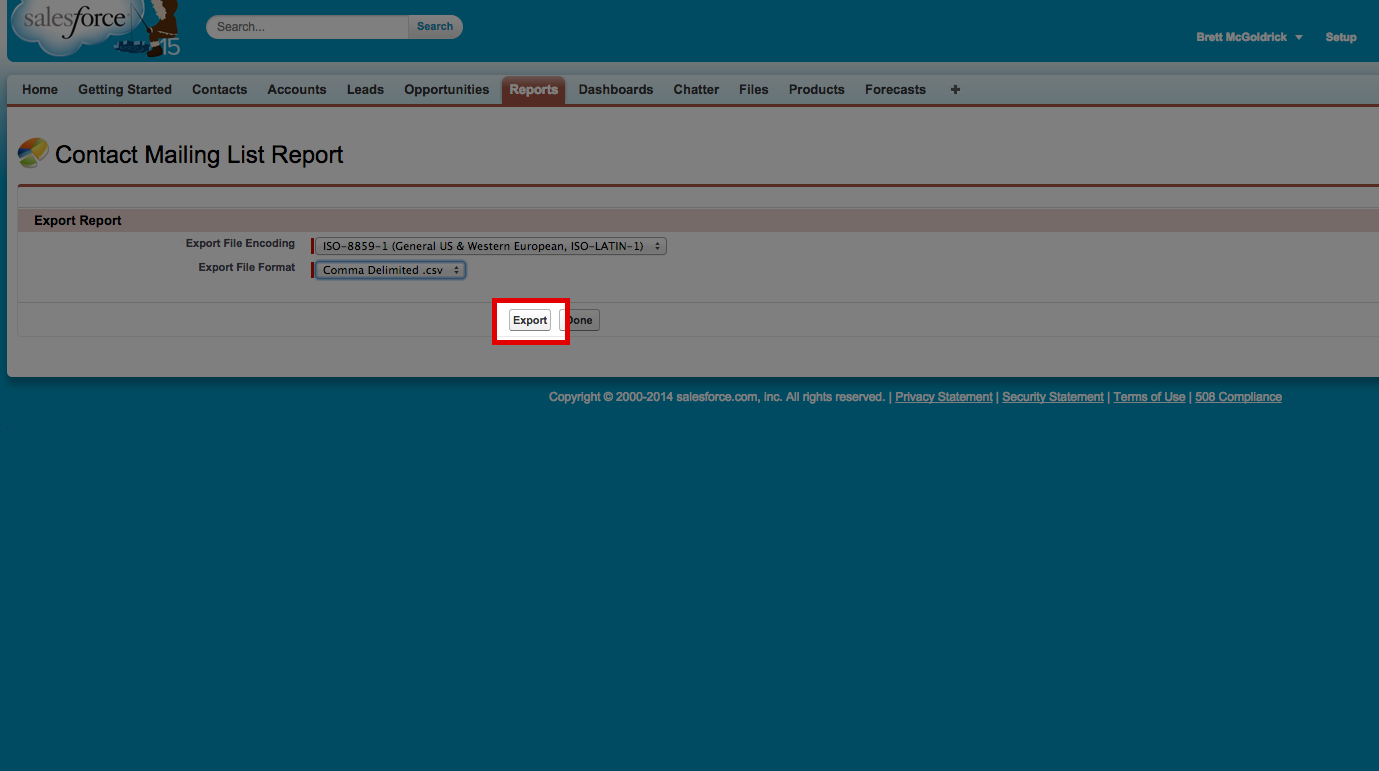Select the Reports tab
The width and height of the screenshot is (1379, 771).
534,90
